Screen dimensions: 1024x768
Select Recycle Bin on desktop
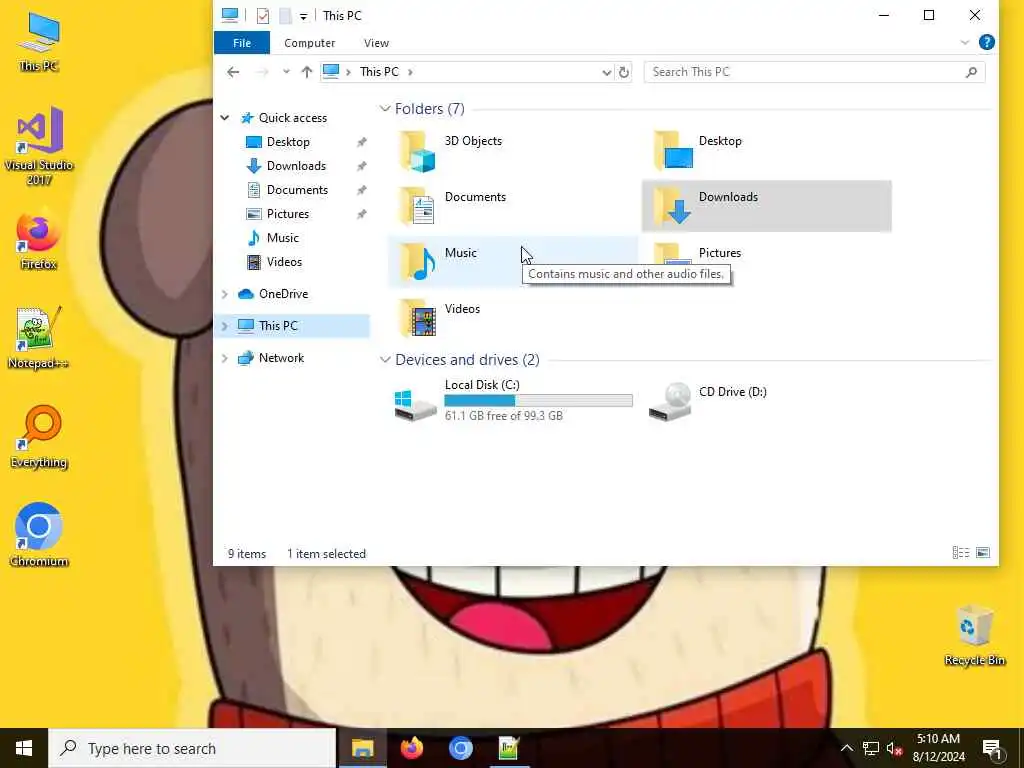(974, 635)
